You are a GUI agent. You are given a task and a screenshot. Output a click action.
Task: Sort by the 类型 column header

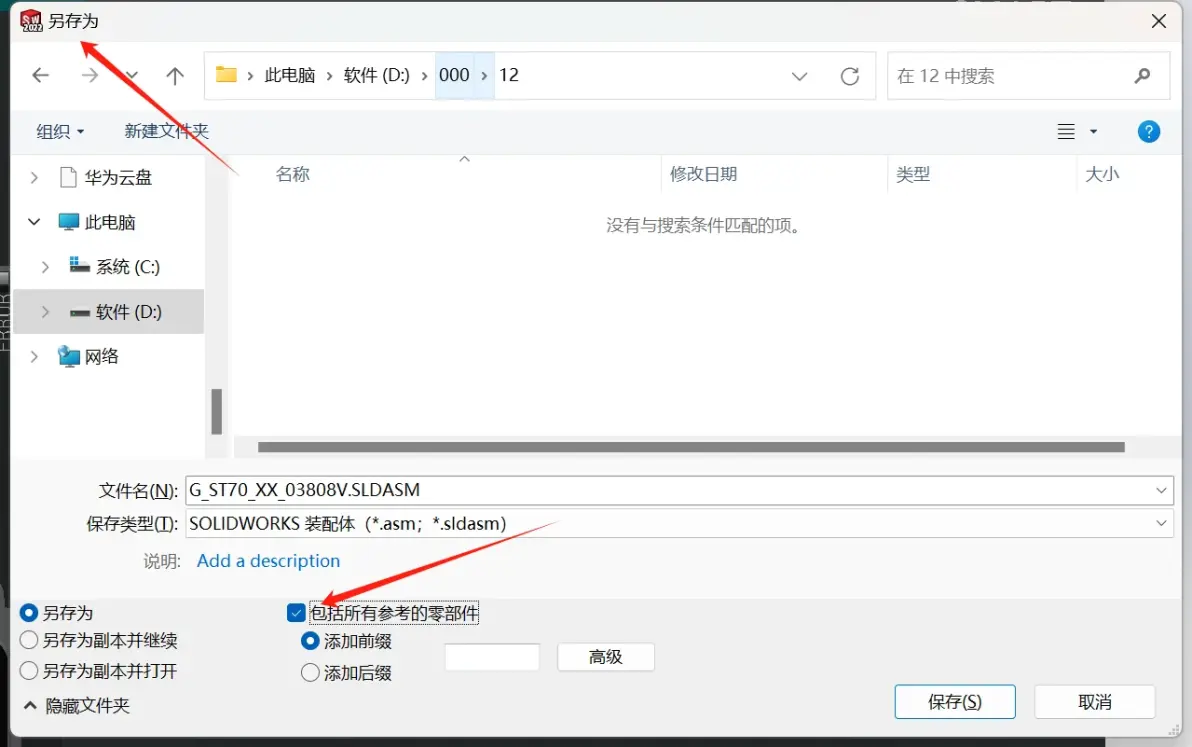tap(912, 174)
